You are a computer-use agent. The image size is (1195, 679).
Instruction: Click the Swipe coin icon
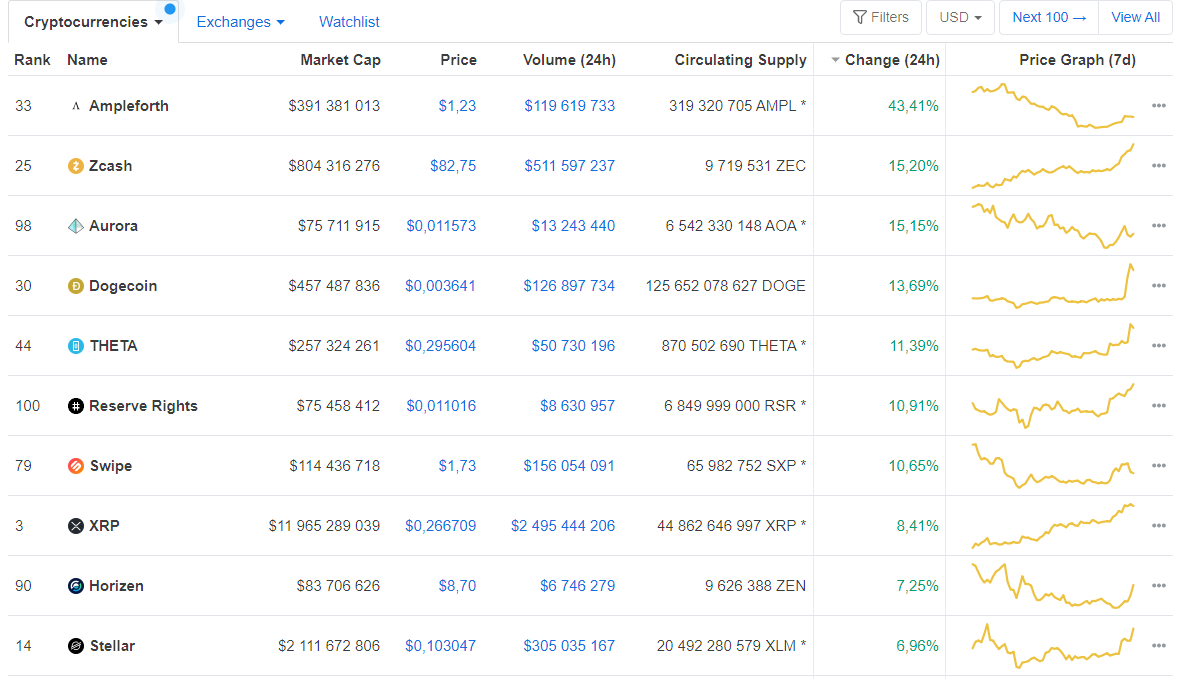(75, 466)
